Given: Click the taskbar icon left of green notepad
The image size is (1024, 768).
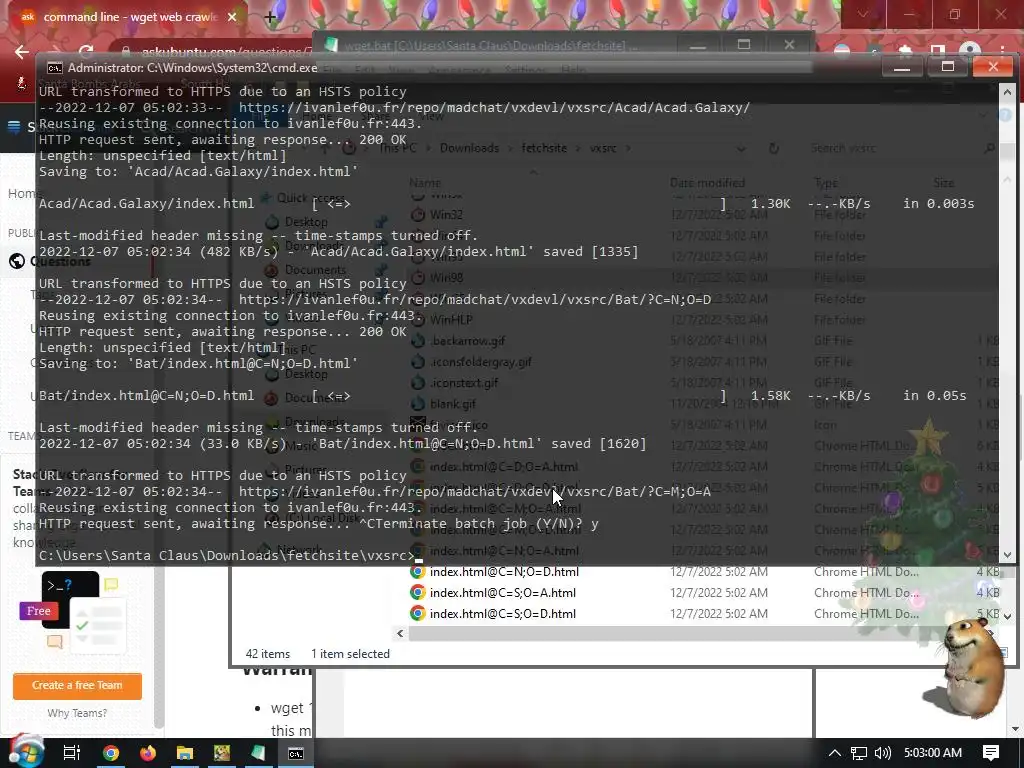Looking at the screenshot, I should [x=222, y=753].
